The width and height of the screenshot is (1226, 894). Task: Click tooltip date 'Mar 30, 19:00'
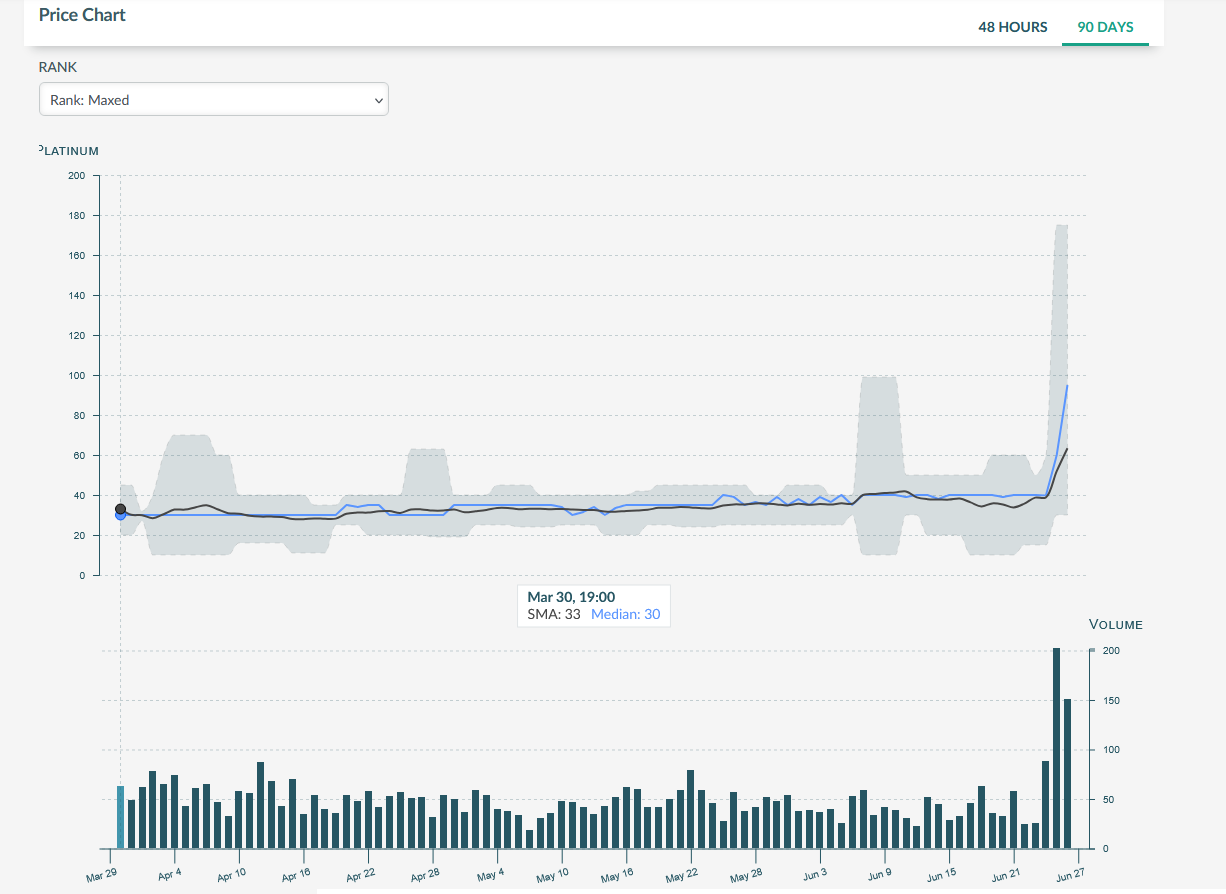571,597
